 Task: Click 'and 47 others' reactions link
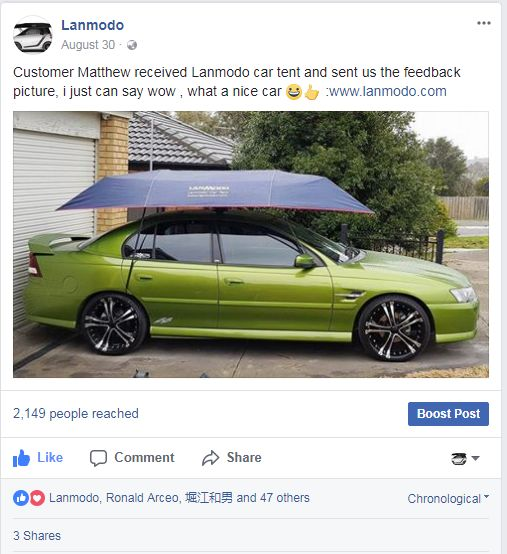[x=273, y=498]
